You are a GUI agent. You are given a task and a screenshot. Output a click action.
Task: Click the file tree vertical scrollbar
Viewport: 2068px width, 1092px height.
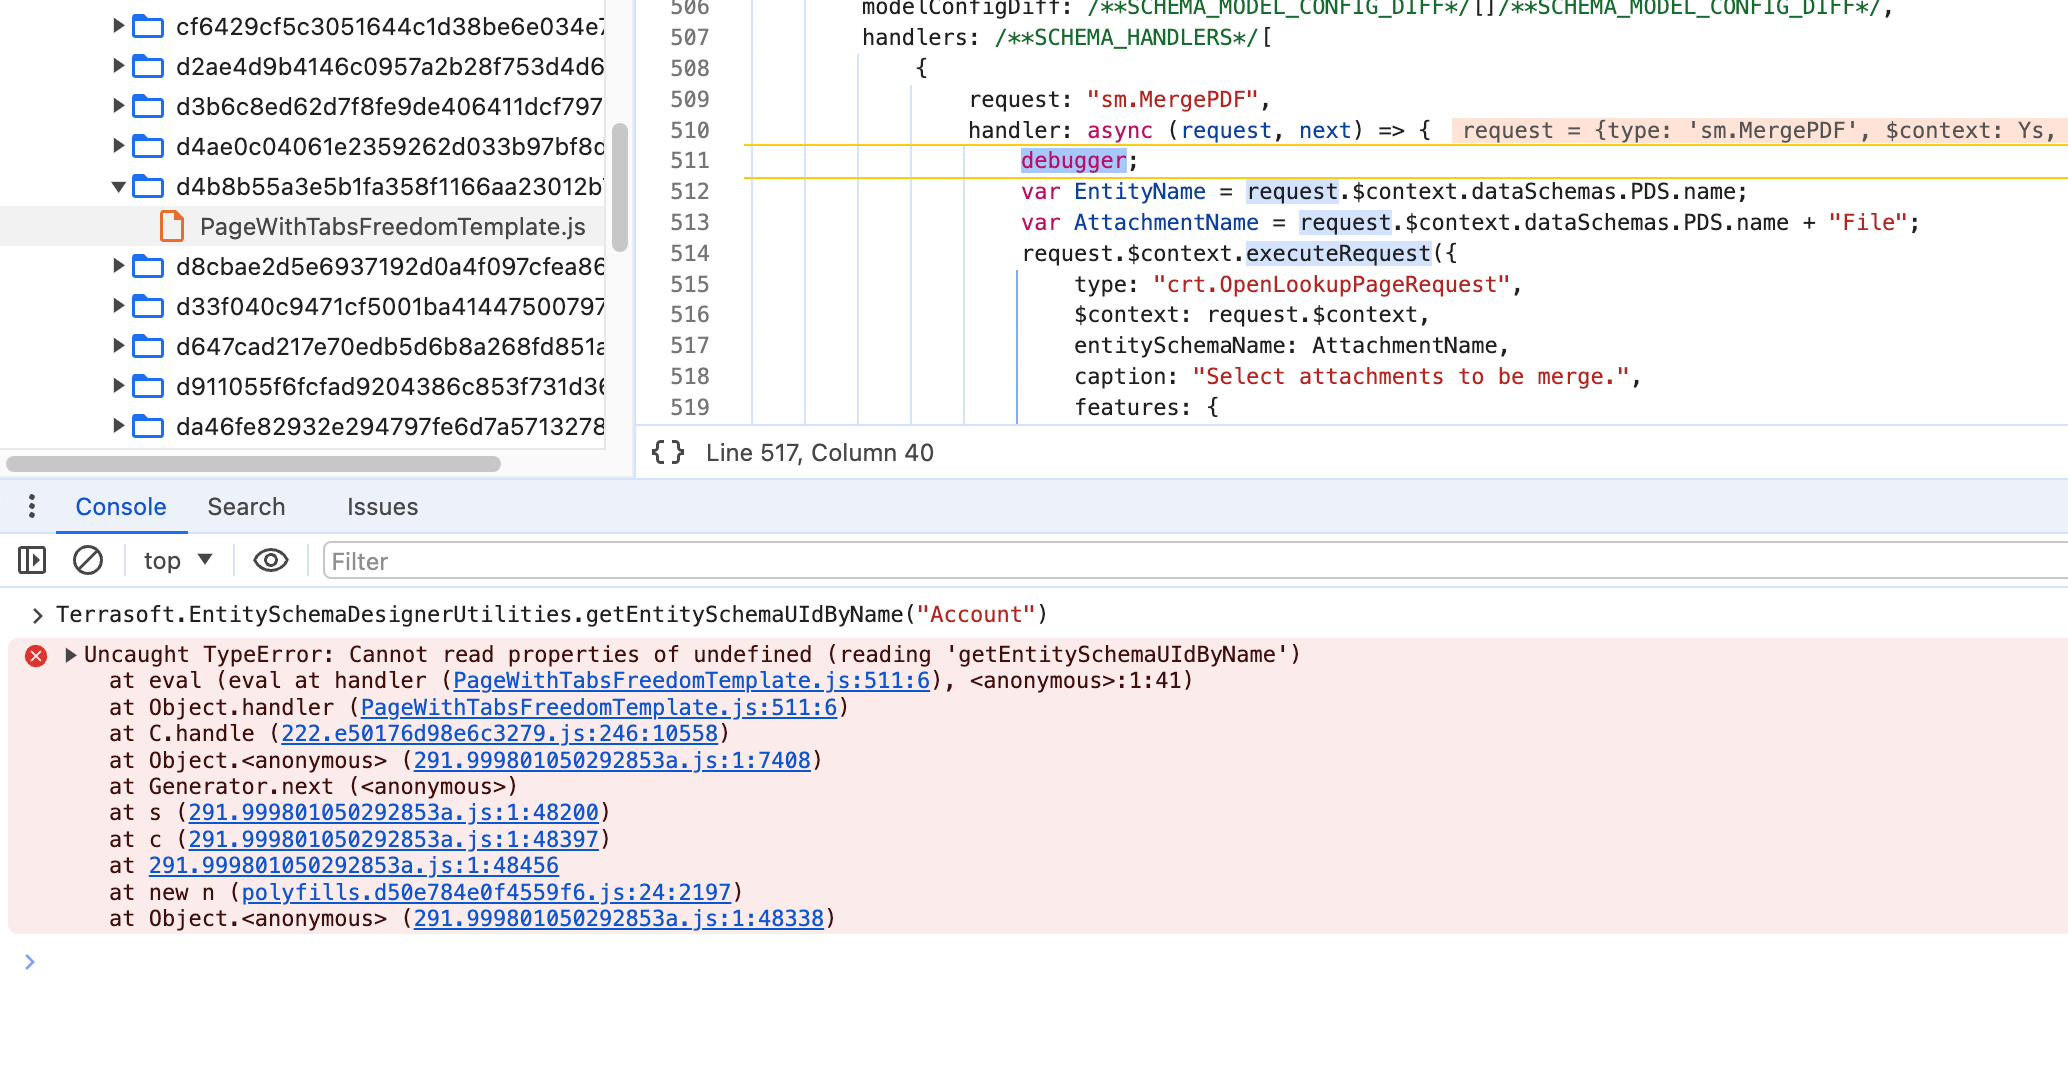[x=620, y=187]
